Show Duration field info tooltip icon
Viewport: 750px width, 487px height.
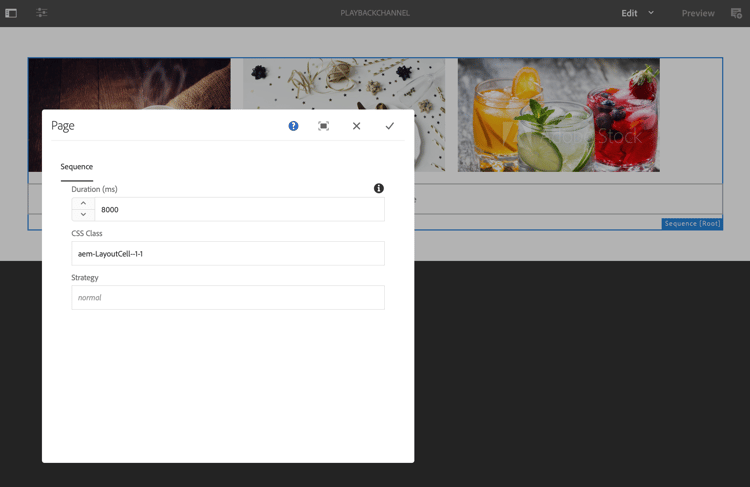(379, 188)
